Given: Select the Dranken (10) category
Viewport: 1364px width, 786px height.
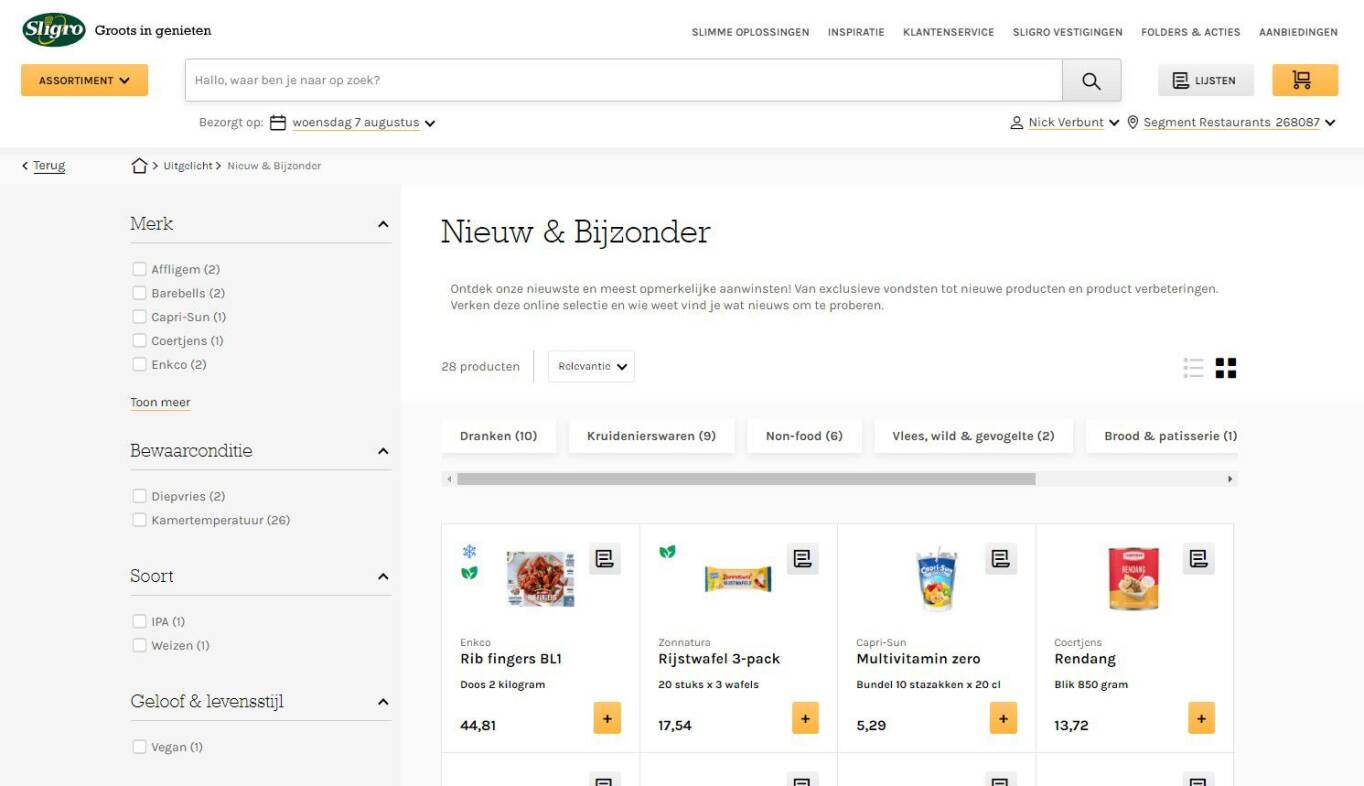Looking at the screenshot, I should pyautogui.click(x=498, y=436).
